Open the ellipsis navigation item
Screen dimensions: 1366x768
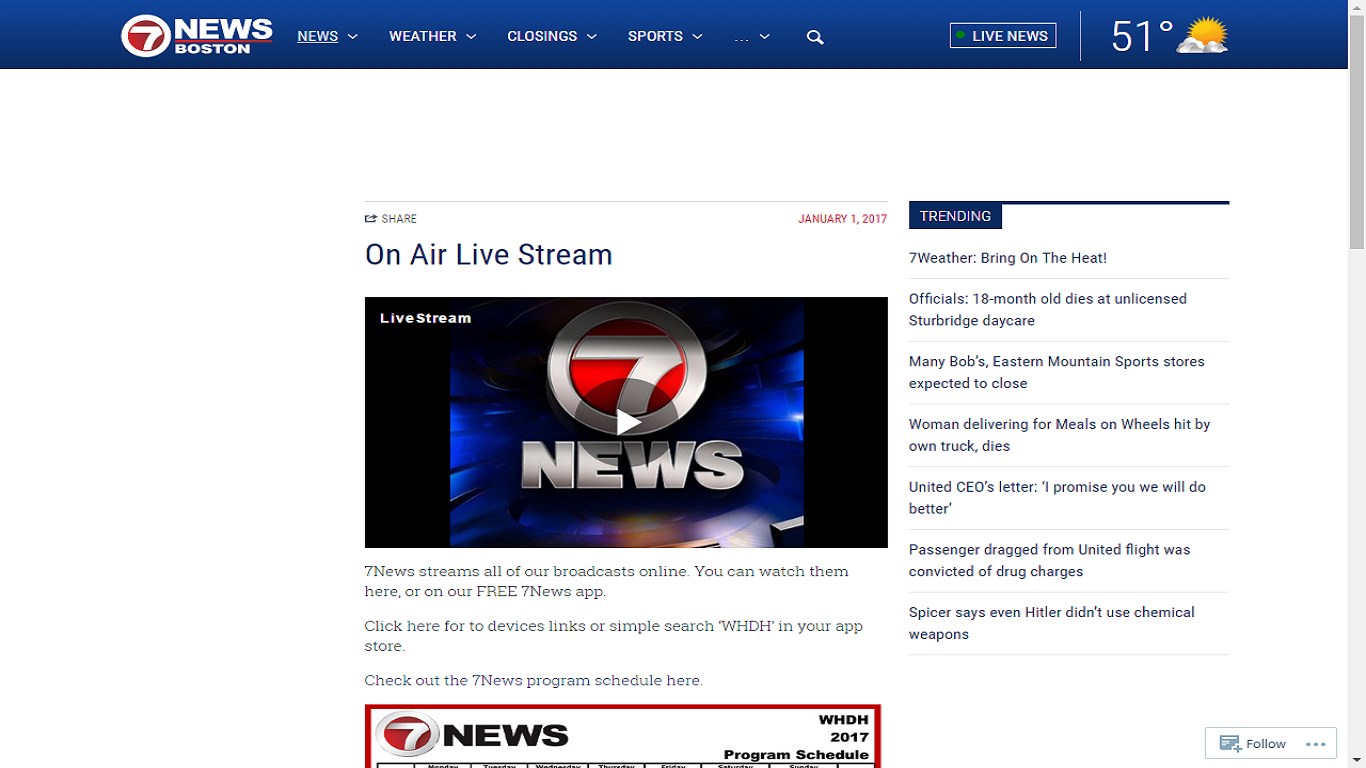click(741, 38)
